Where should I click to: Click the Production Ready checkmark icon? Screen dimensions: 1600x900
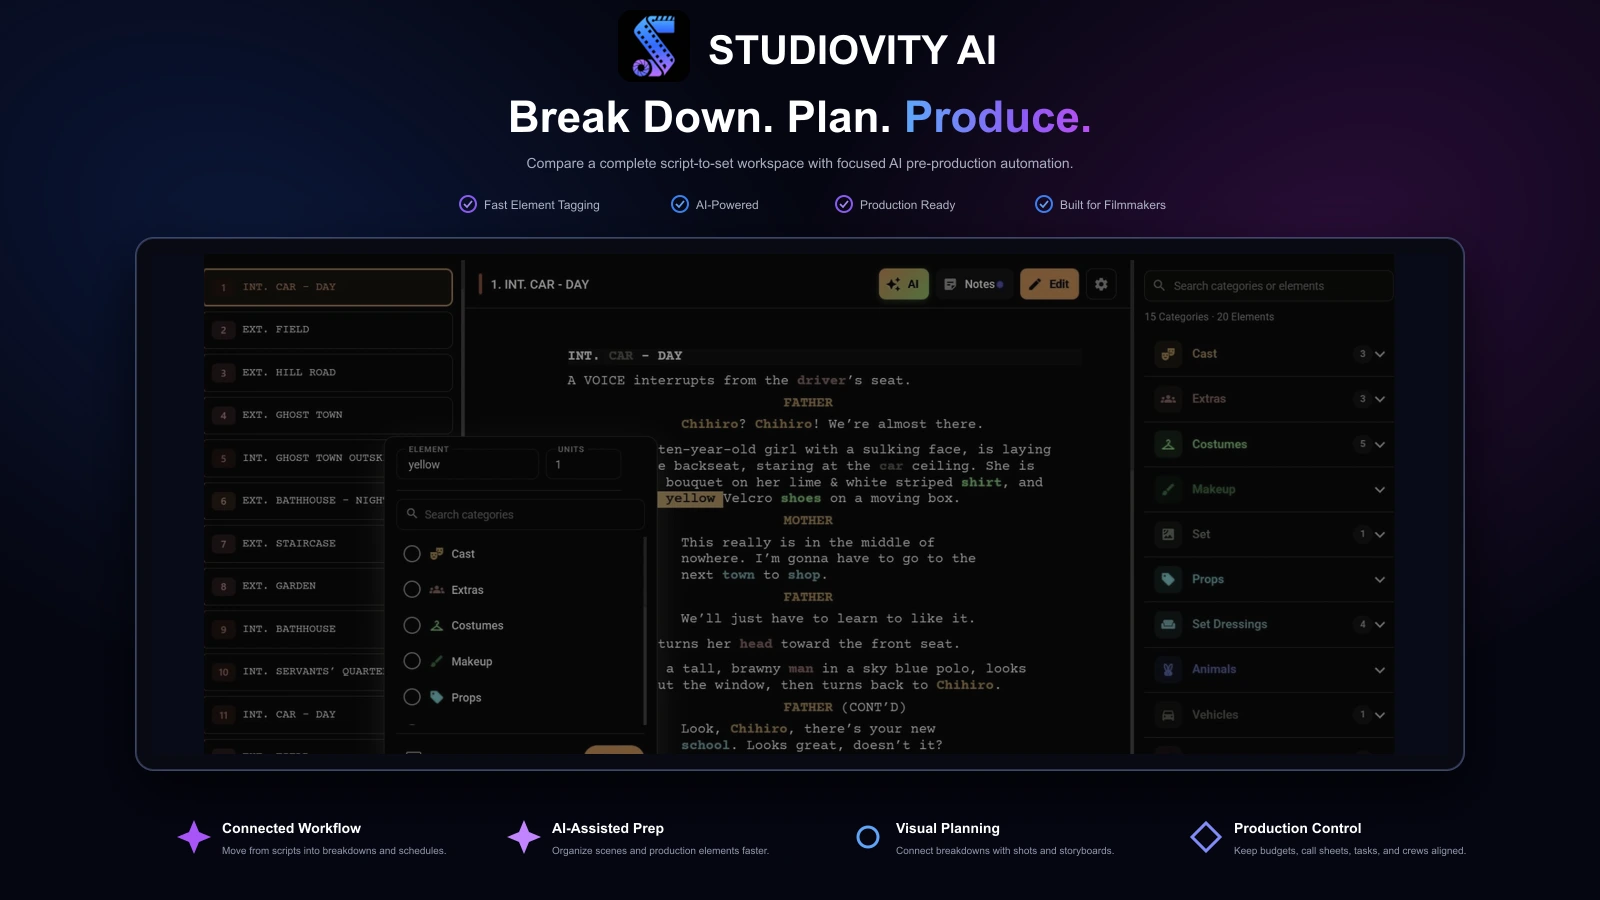(x=844, y=204)
